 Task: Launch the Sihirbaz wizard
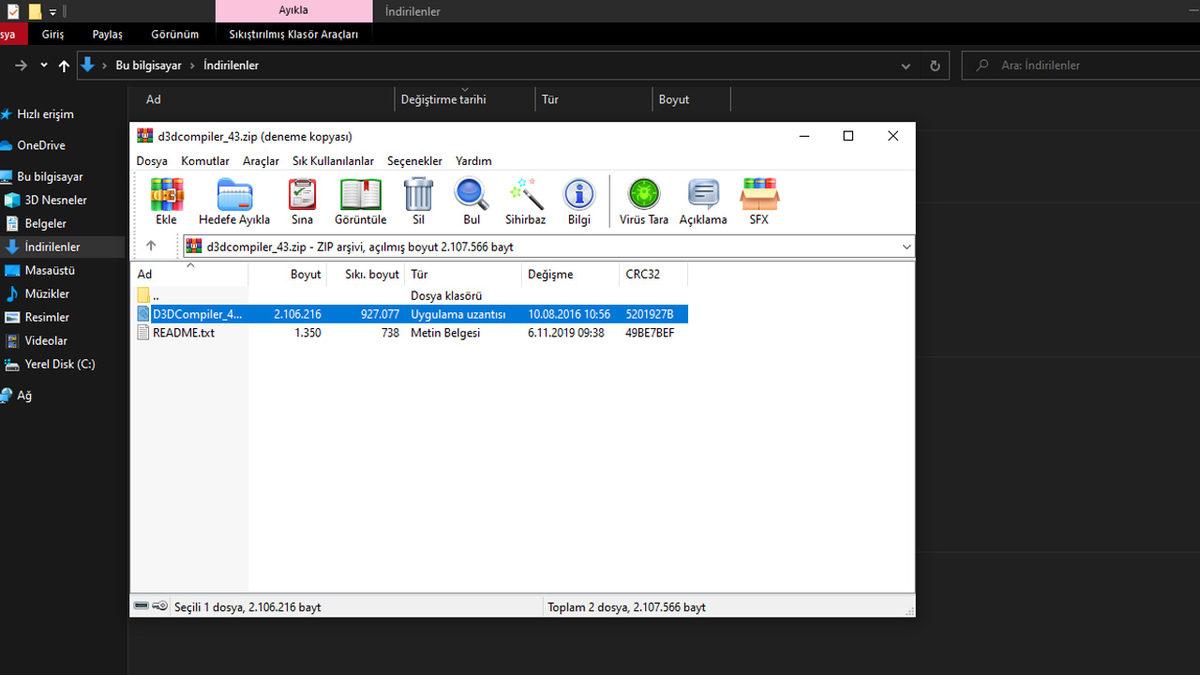click(525, 200)
